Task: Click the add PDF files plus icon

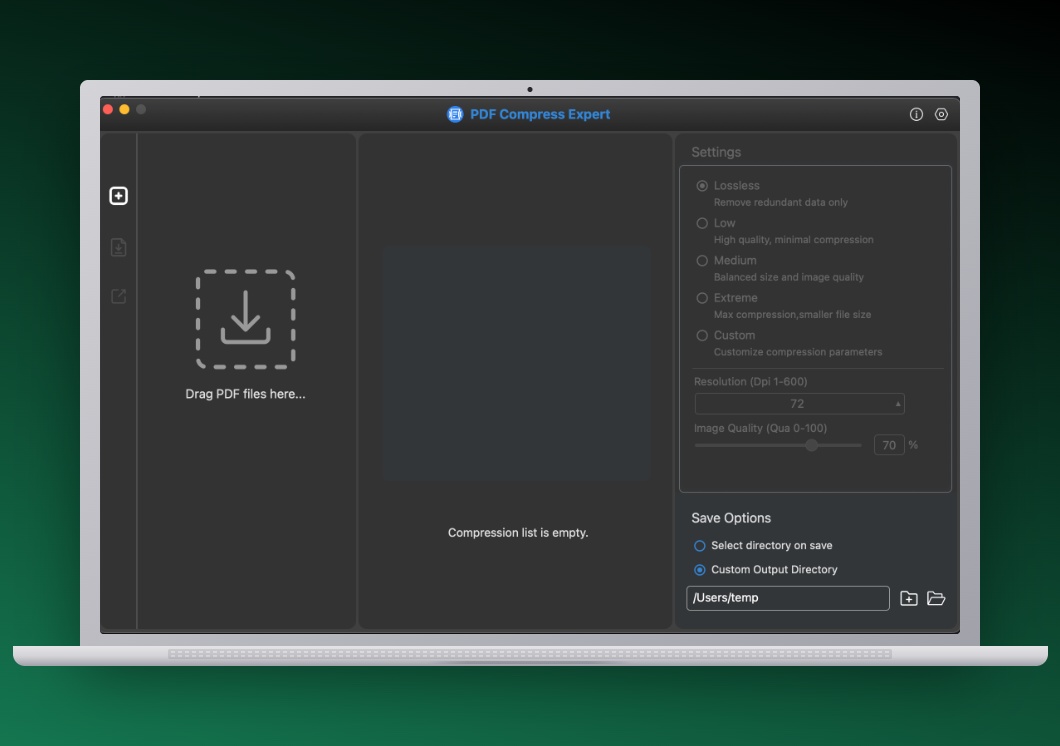Action: click(118, 196)
